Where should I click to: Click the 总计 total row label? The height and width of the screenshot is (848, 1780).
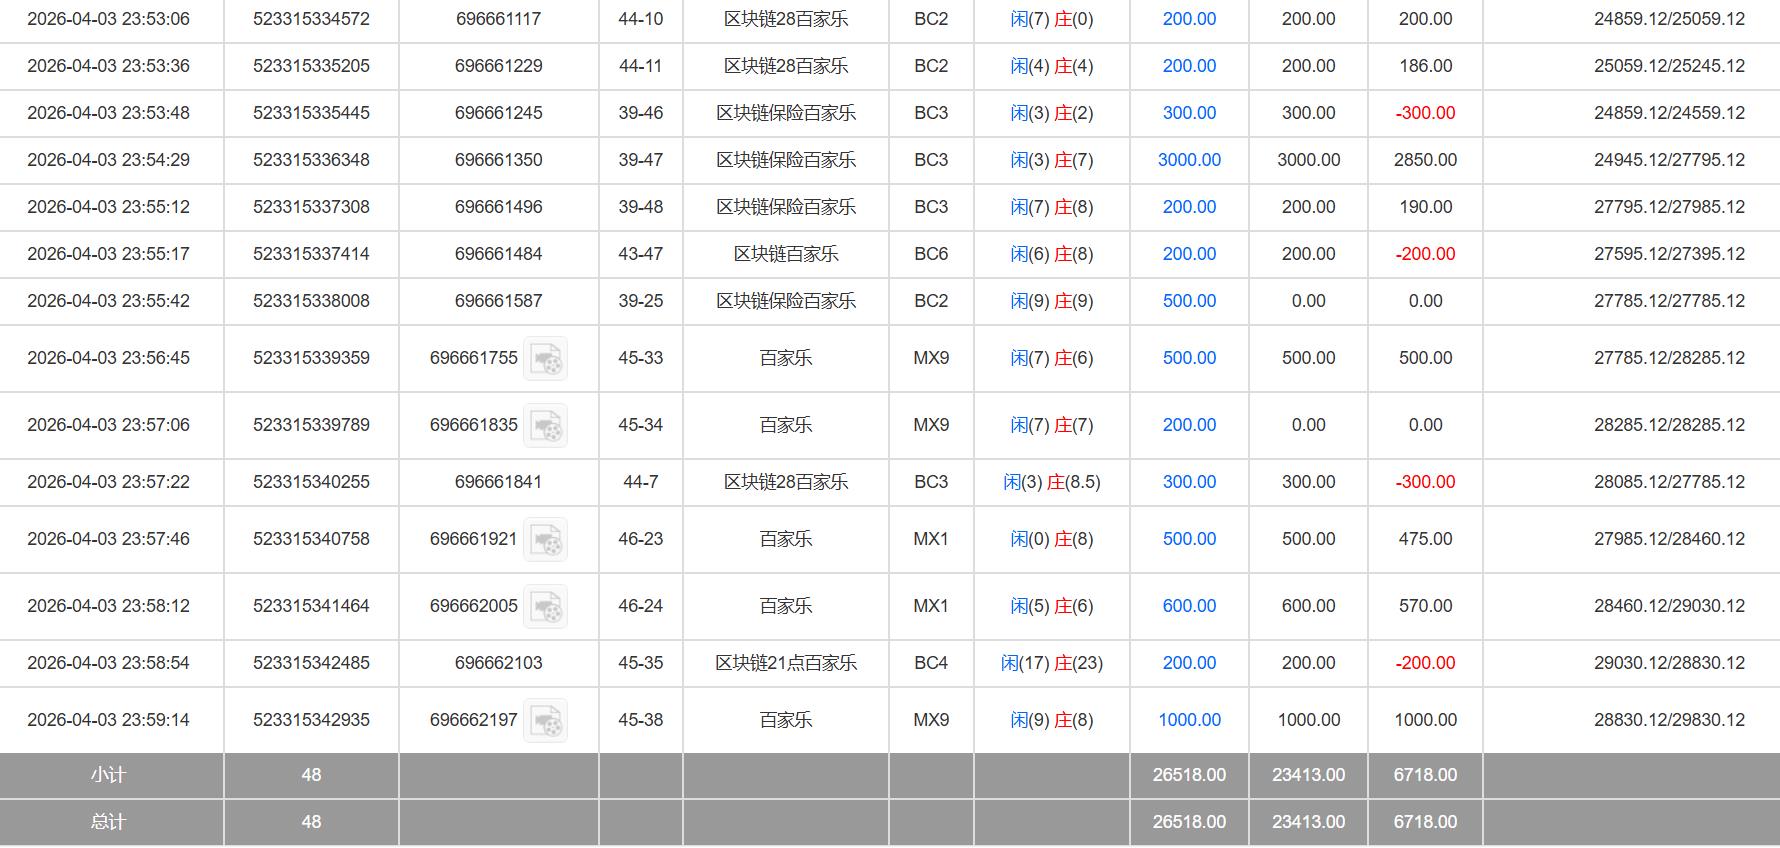[108, 822]
